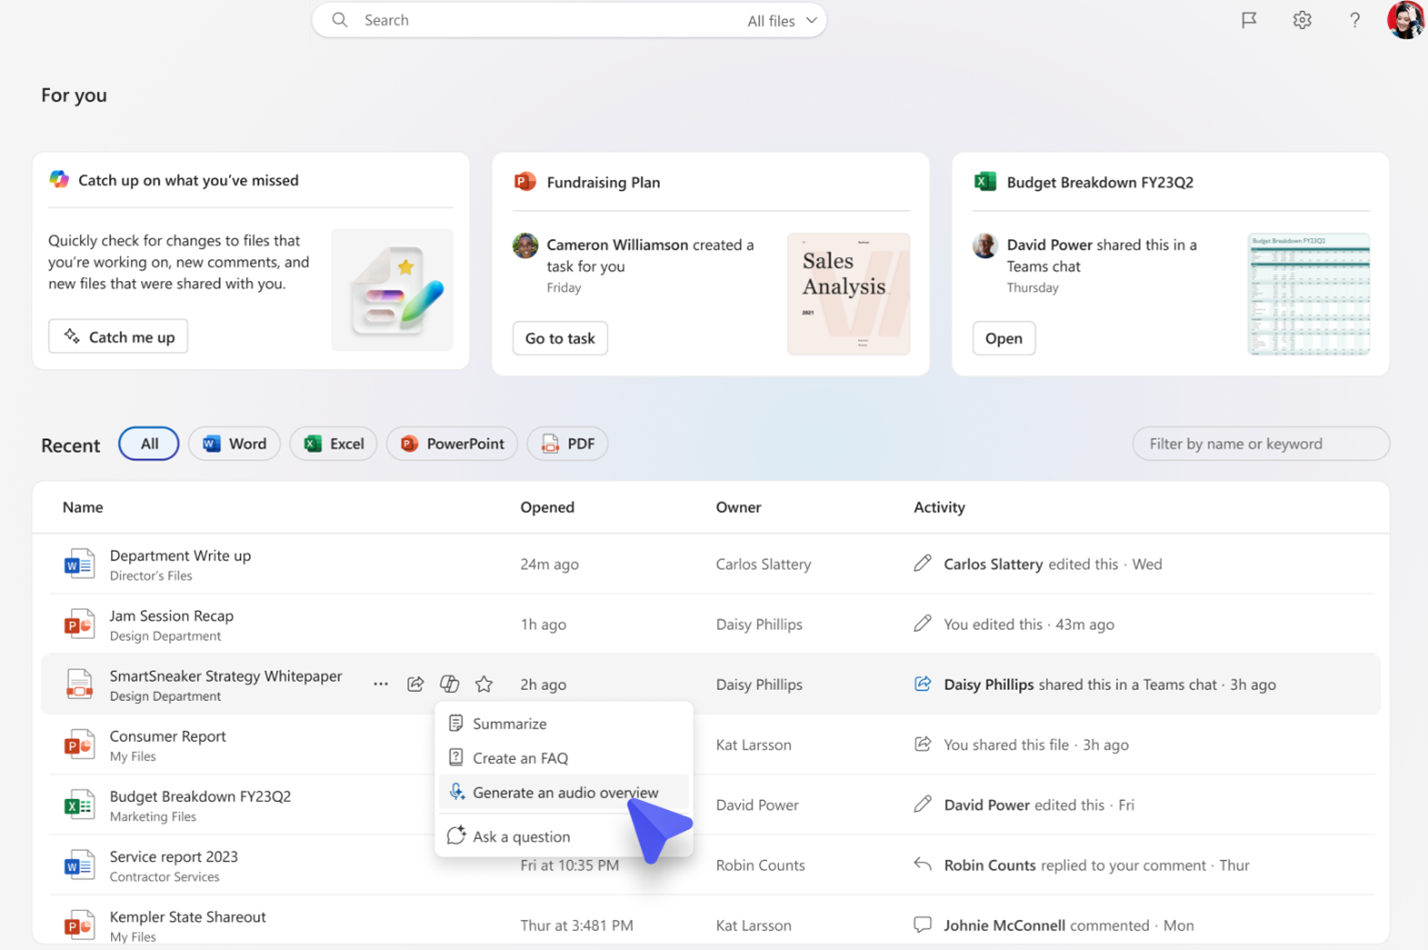
Task: Click the search magnifier icon
Action: pos(339,19)
